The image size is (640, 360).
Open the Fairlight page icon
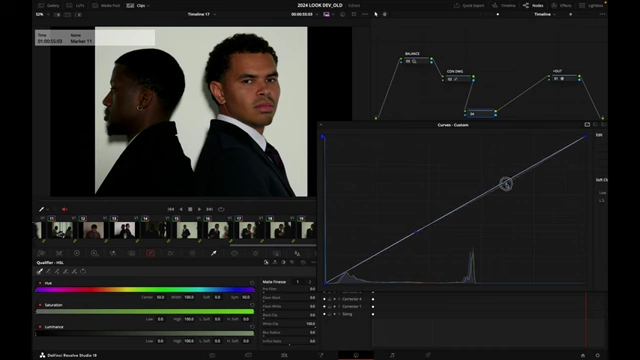click(x=392, y=355)
